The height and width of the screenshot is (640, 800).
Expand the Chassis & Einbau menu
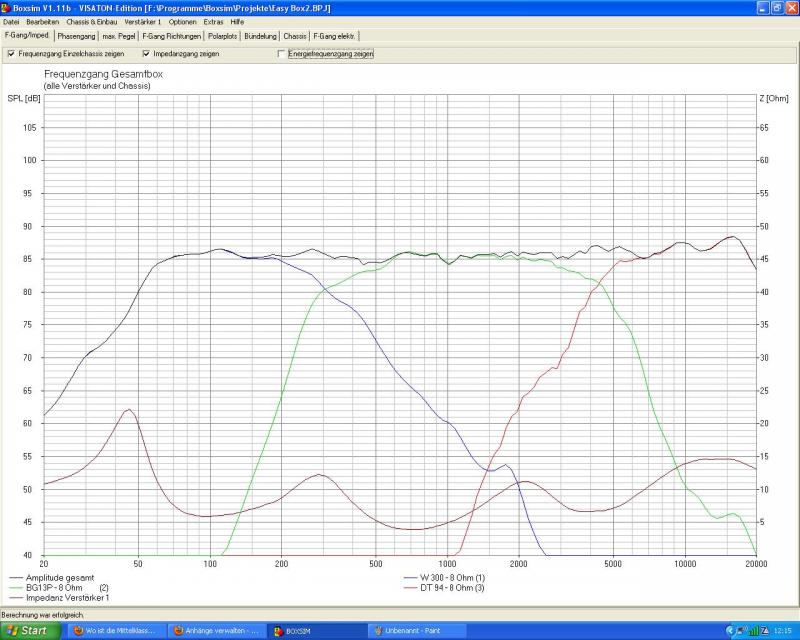(x=92, y=21)
